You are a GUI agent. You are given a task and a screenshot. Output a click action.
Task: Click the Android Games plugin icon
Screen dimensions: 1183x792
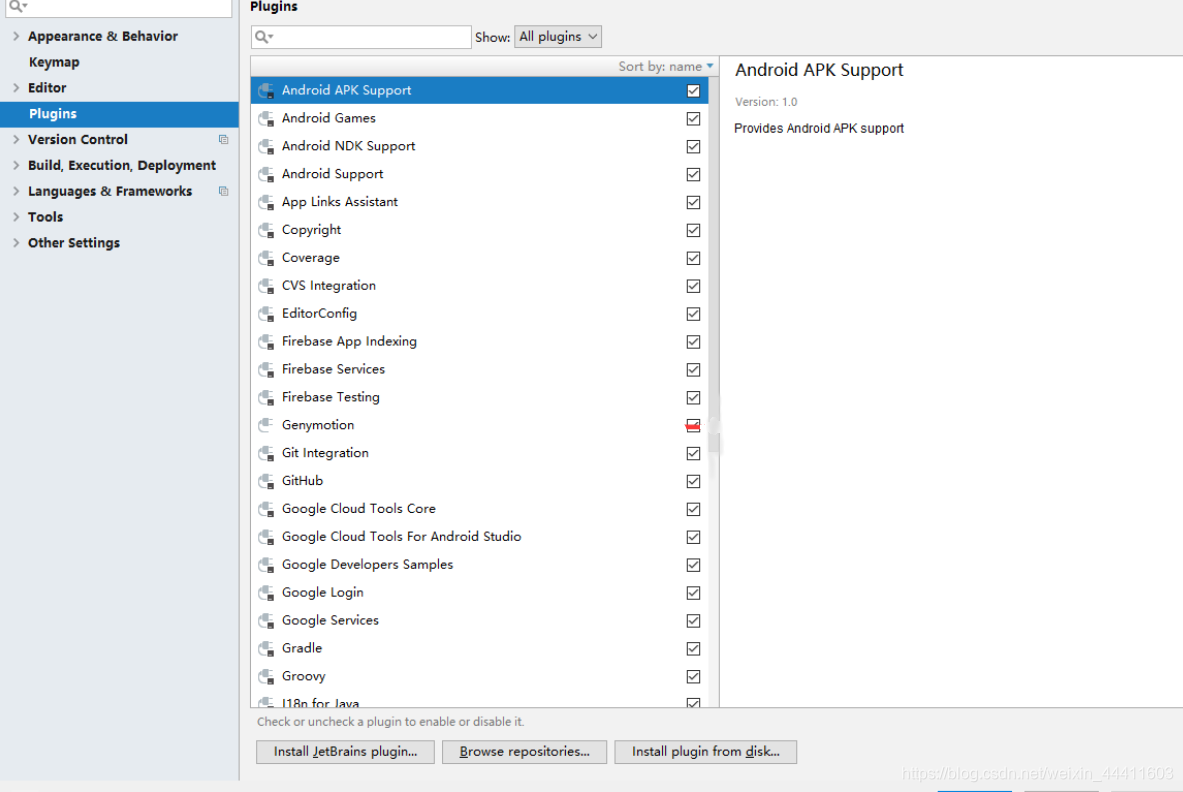tap(266, 118)
